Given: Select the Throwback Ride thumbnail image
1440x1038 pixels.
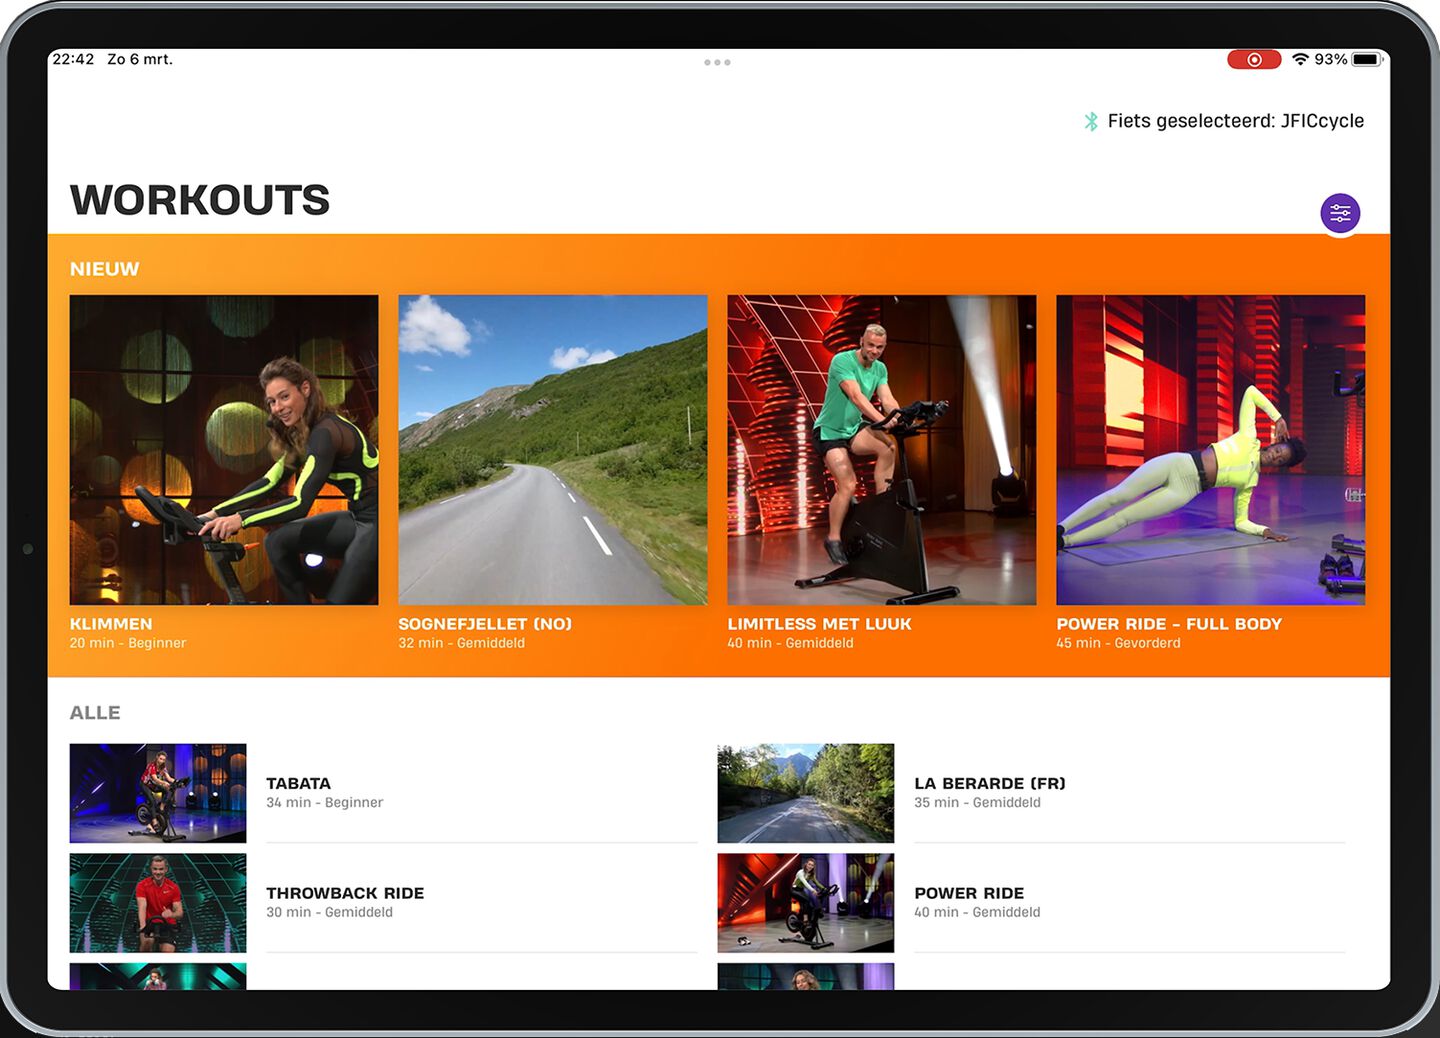Looking at the screenshot, I should point(158,903).
